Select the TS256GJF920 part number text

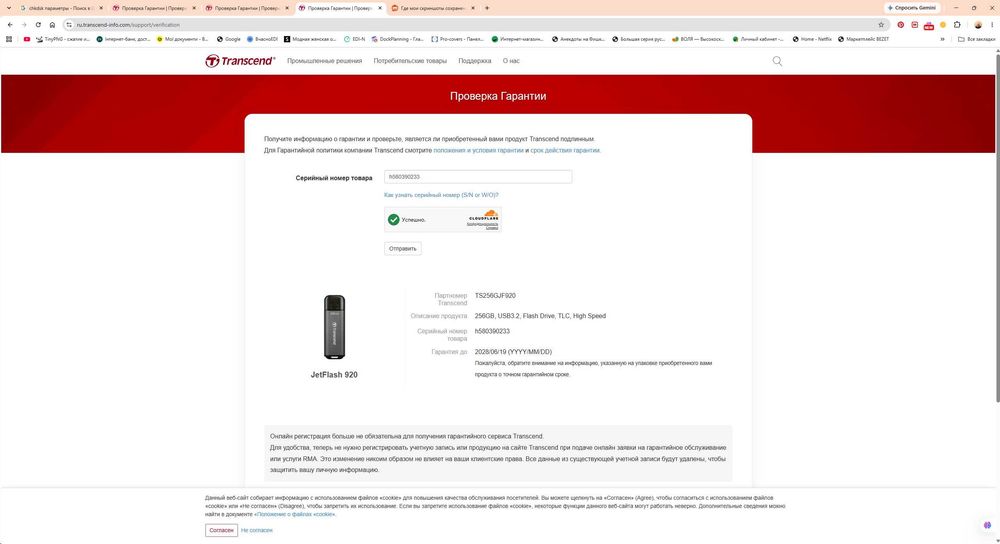(495, 296)
